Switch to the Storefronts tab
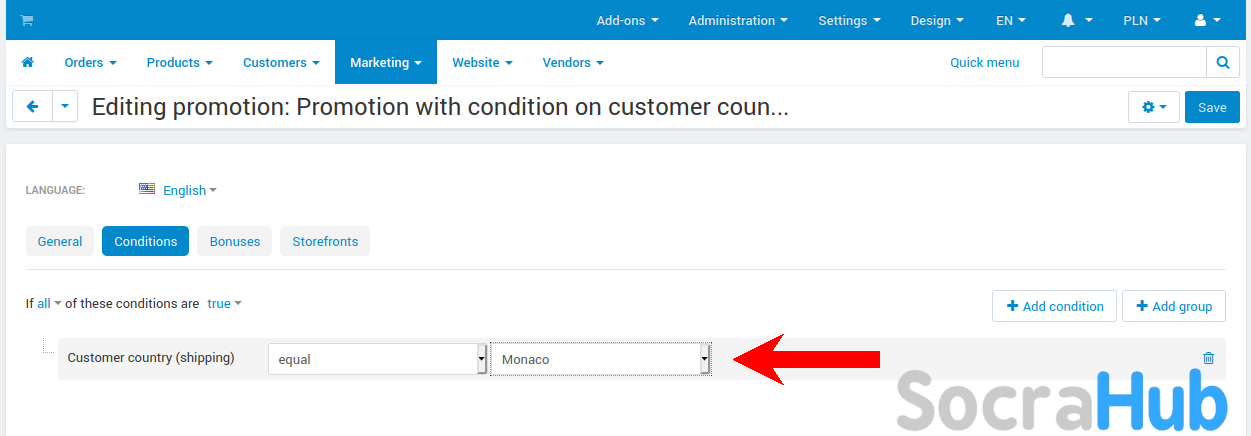1251x436 pixels. pos(325,241)
